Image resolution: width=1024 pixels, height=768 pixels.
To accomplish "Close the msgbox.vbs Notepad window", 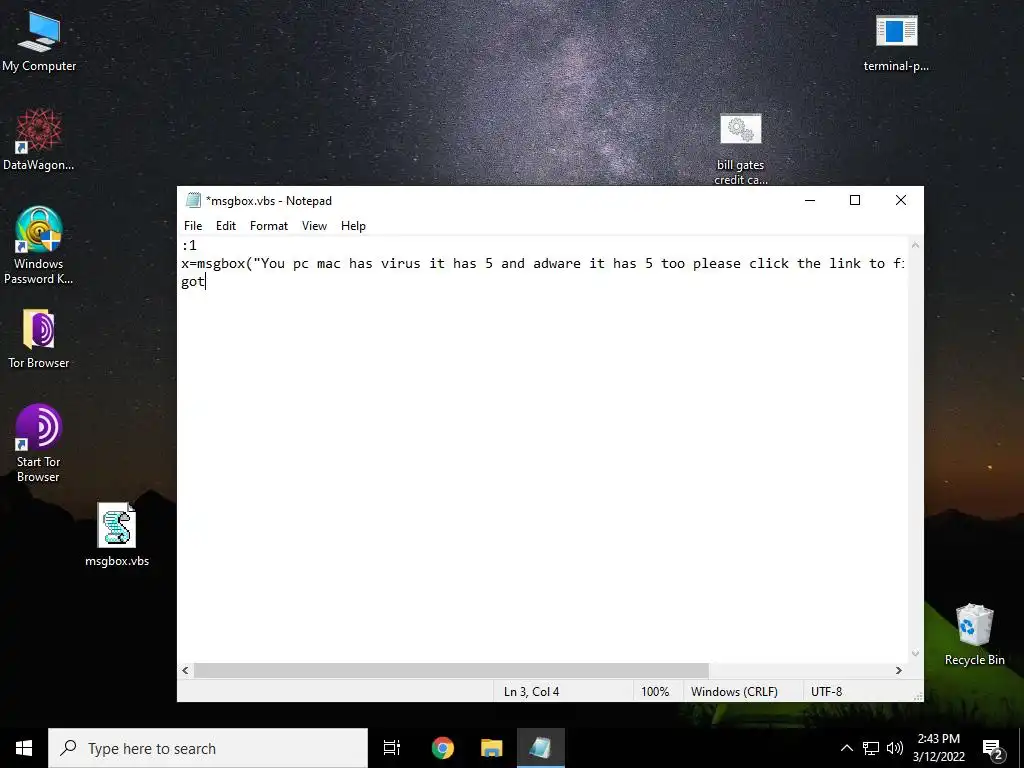I will (901, 200).
